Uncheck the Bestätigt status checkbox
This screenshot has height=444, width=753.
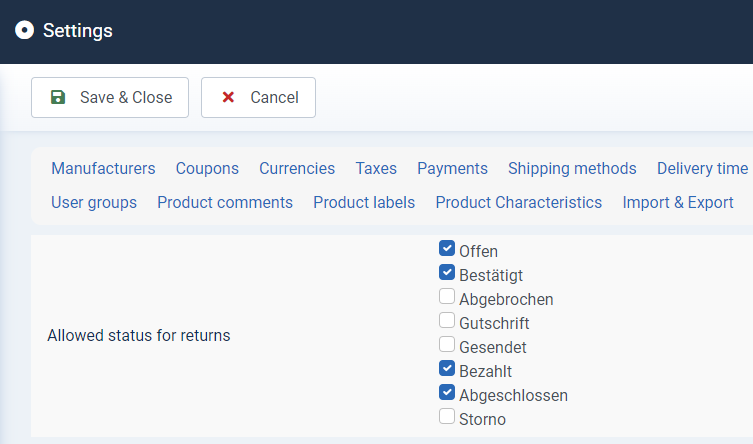pos(447,273)
